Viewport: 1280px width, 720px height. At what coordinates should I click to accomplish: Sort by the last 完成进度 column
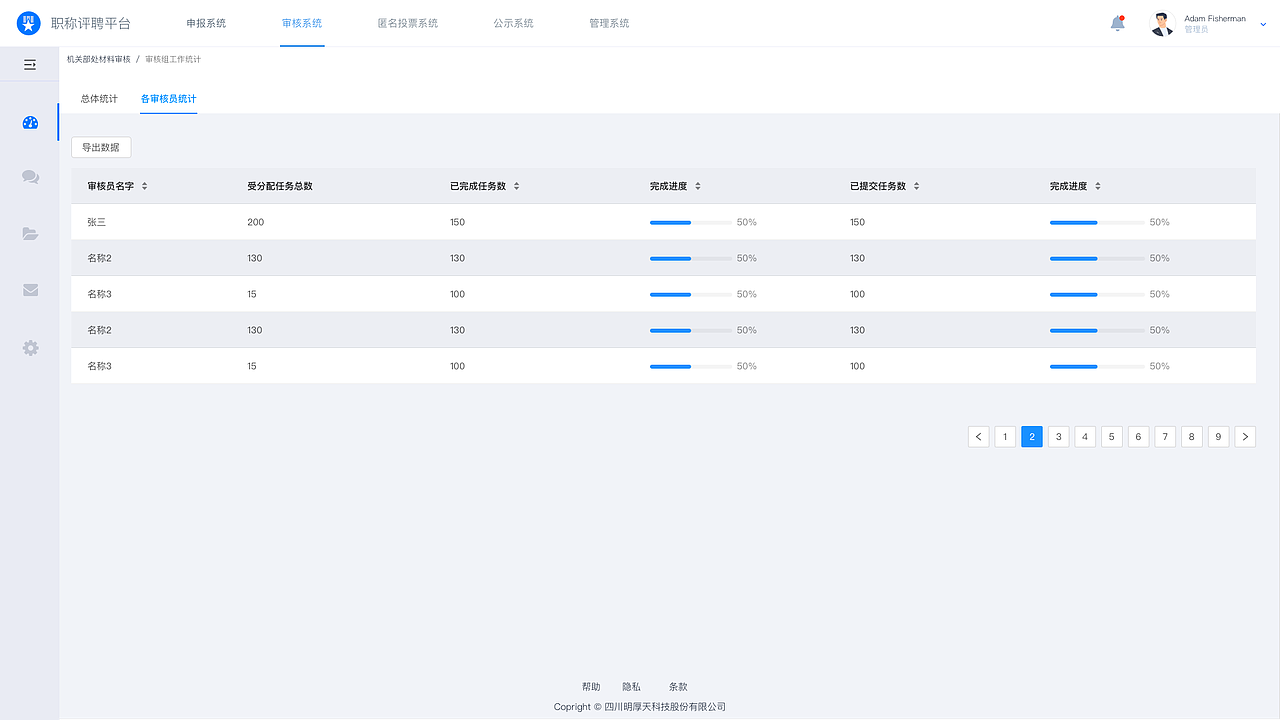pyautogui.click(x=1098, y=186)
